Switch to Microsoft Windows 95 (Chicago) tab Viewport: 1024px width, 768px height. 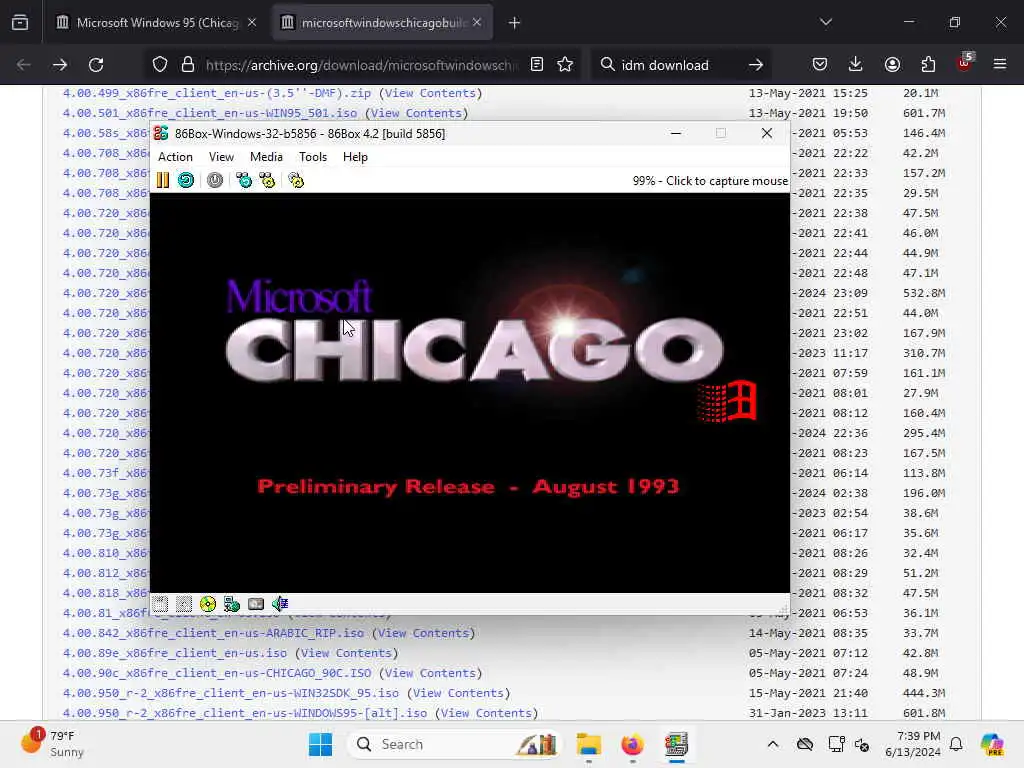click(x=157, y=23)
